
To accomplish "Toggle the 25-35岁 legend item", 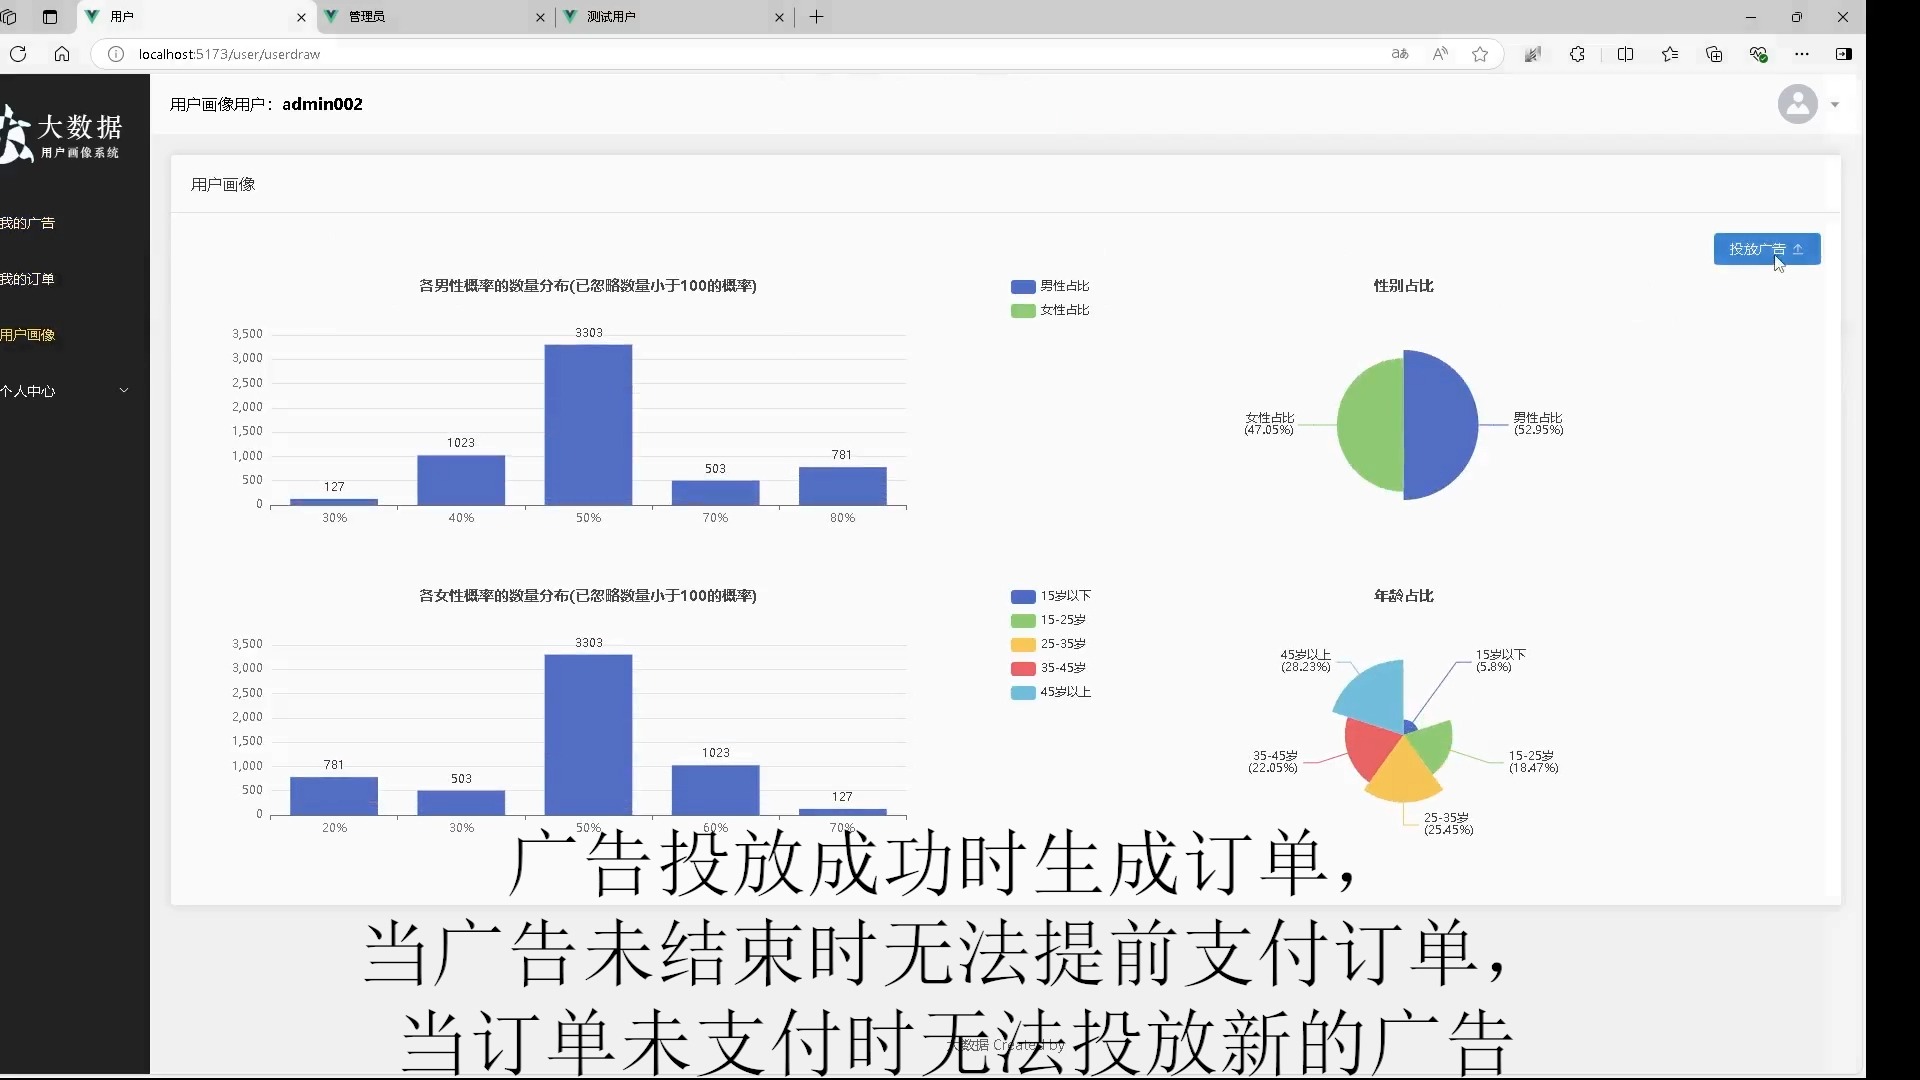I will [1049, 644].
